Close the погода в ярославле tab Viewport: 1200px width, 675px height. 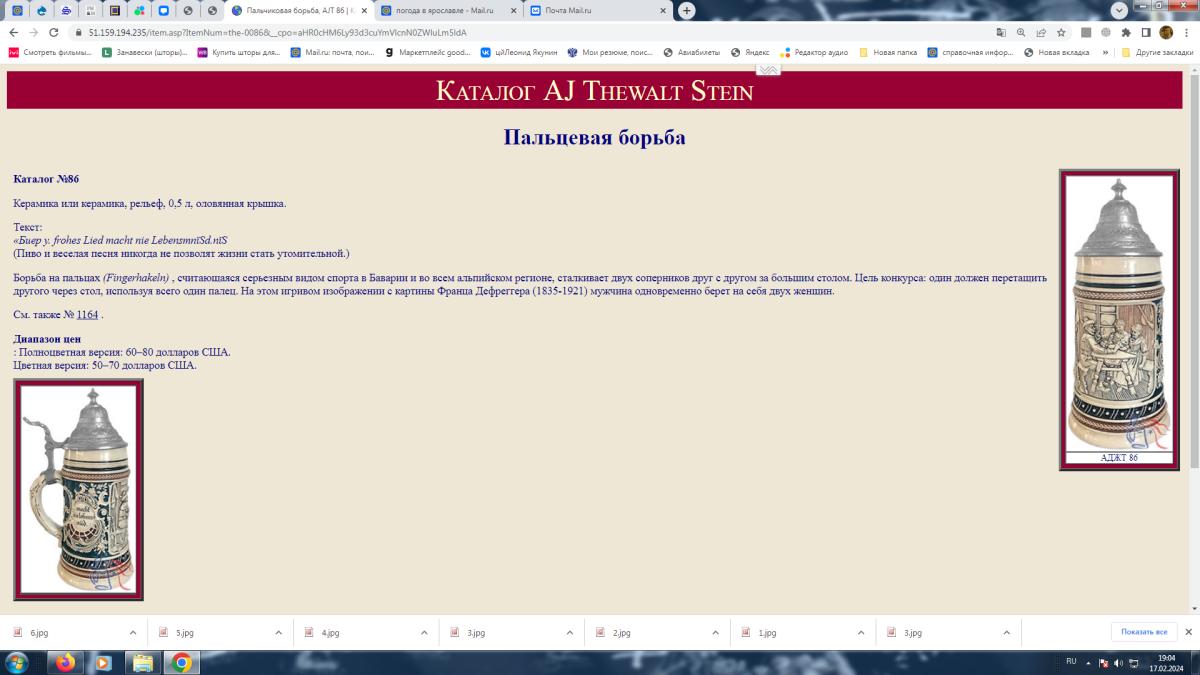(x=514, y=11)
